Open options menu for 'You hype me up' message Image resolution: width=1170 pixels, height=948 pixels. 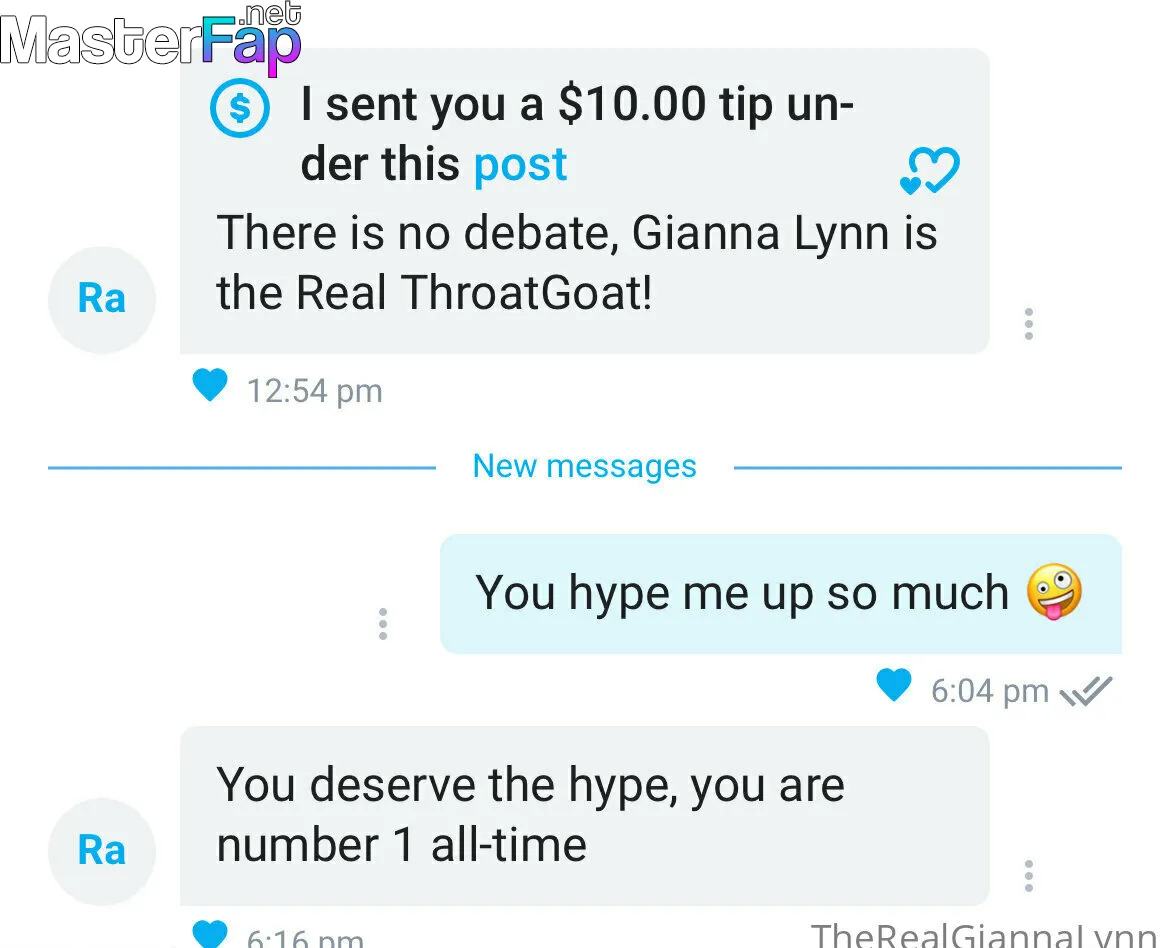[x=383, y=624]
